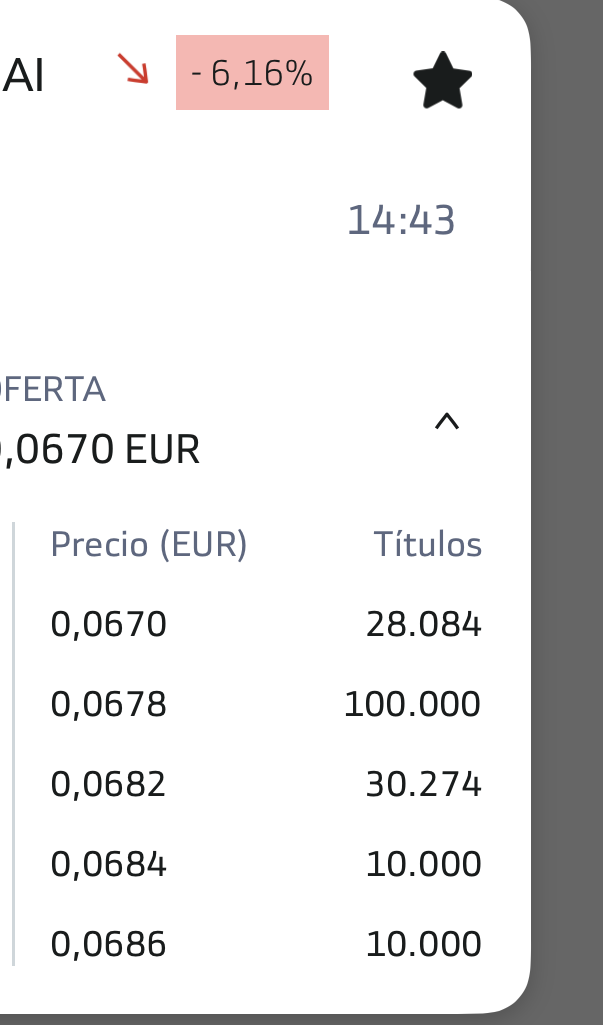Select the 0,0682 price level
The width and height of the screenshot is (603, 1025).
point(108,785)
